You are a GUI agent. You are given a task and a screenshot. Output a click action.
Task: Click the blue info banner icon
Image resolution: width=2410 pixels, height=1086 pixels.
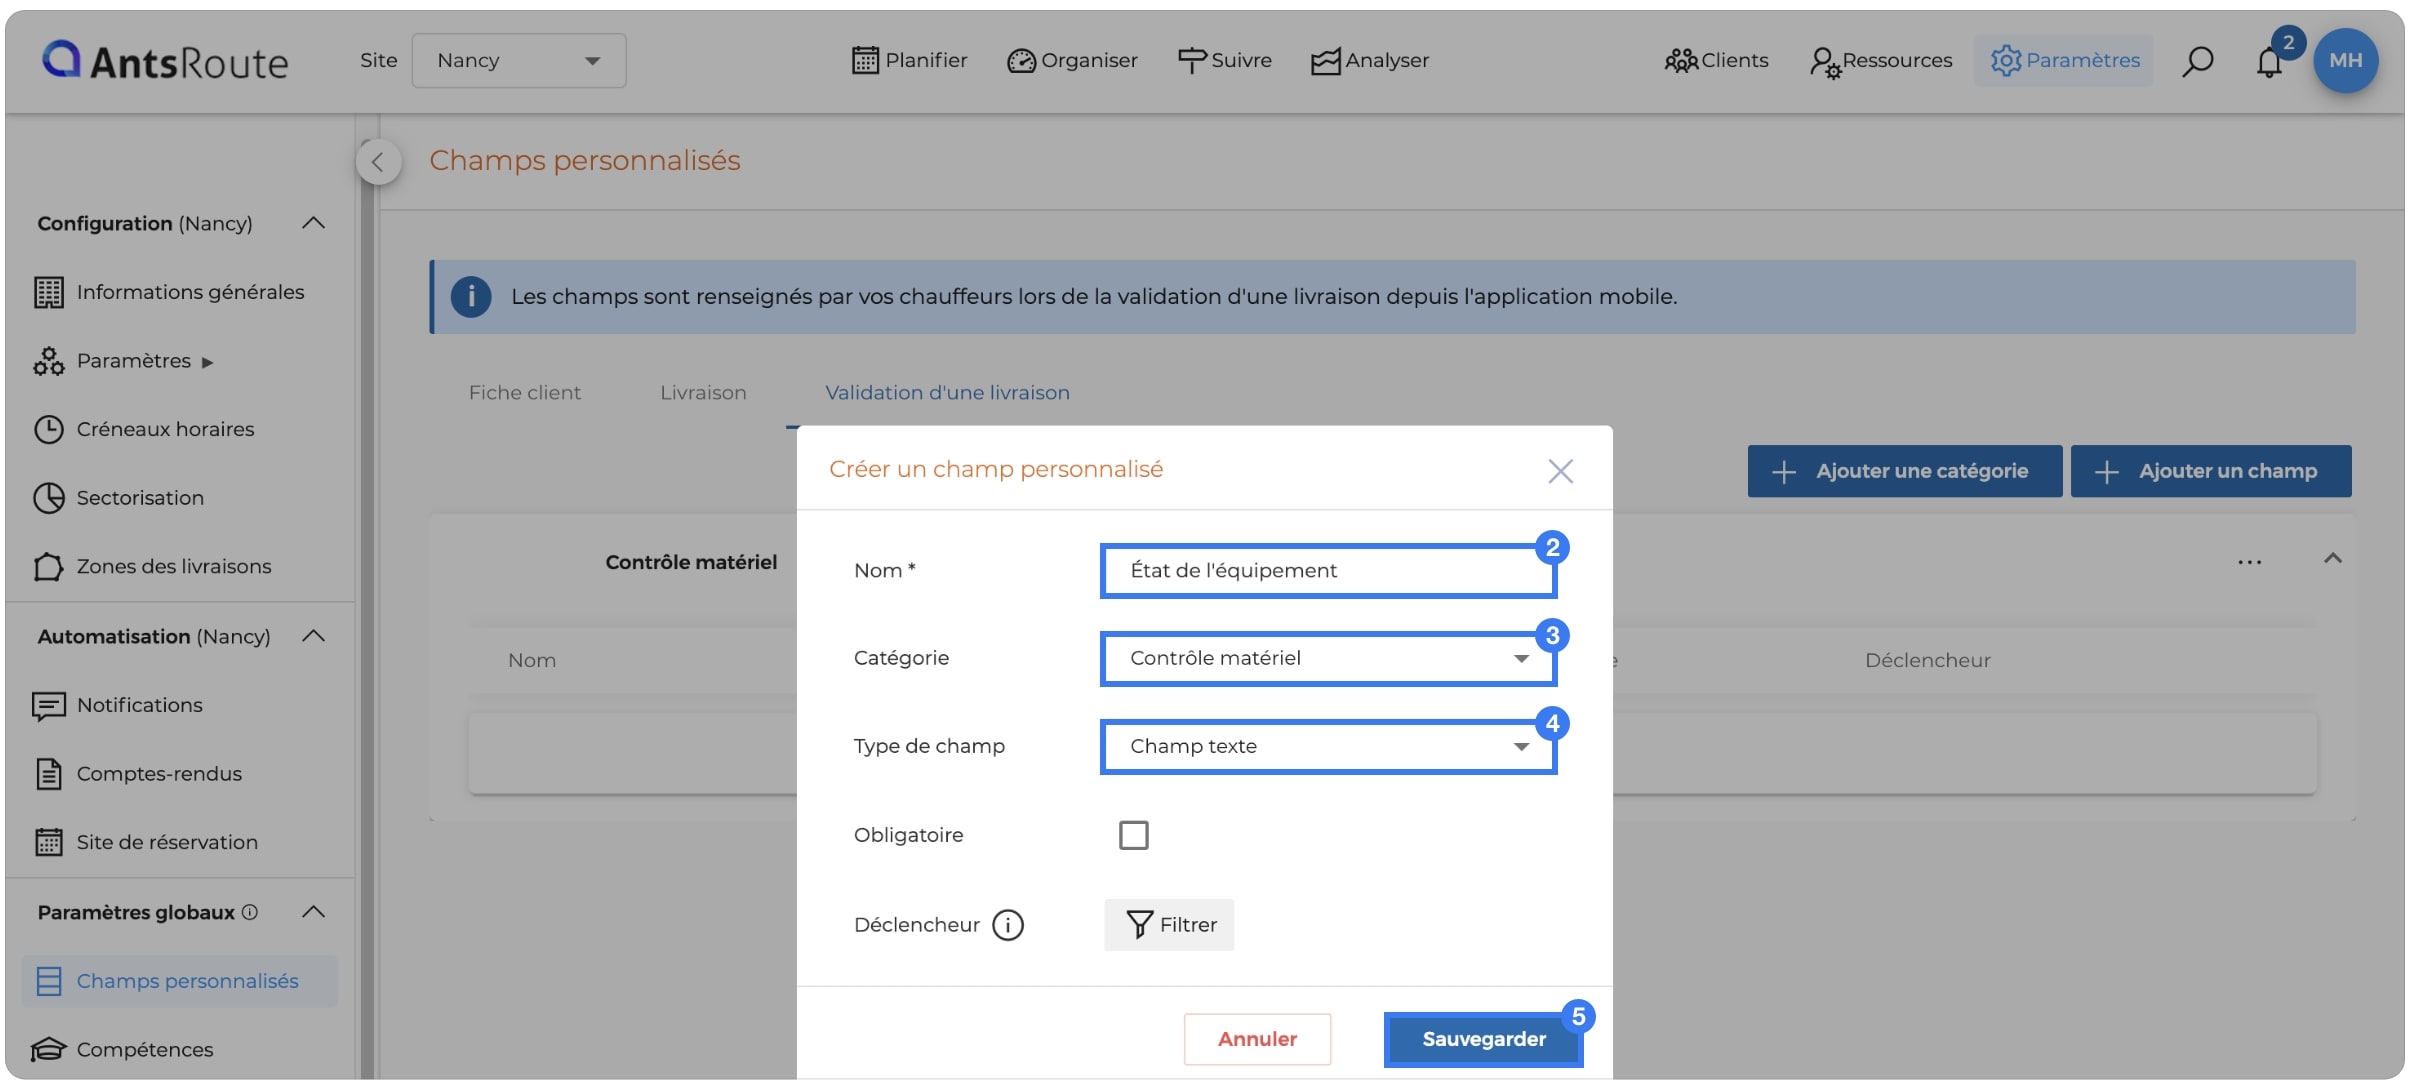[471, 297]
